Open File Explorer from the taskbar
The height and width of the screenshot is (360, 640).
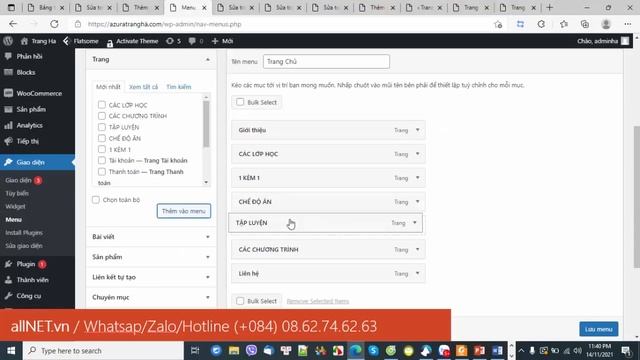(x=233, y=351)
